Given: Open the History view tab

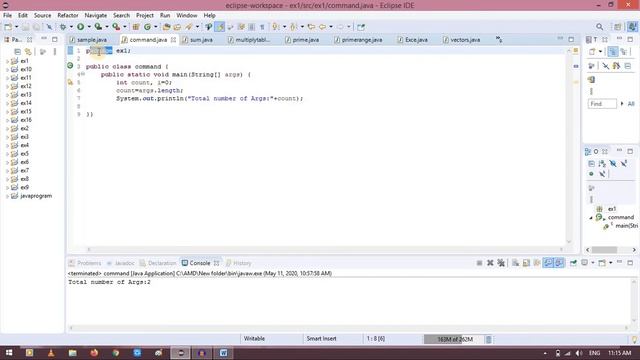Looking at the screenshot, I should coord(238,263).
